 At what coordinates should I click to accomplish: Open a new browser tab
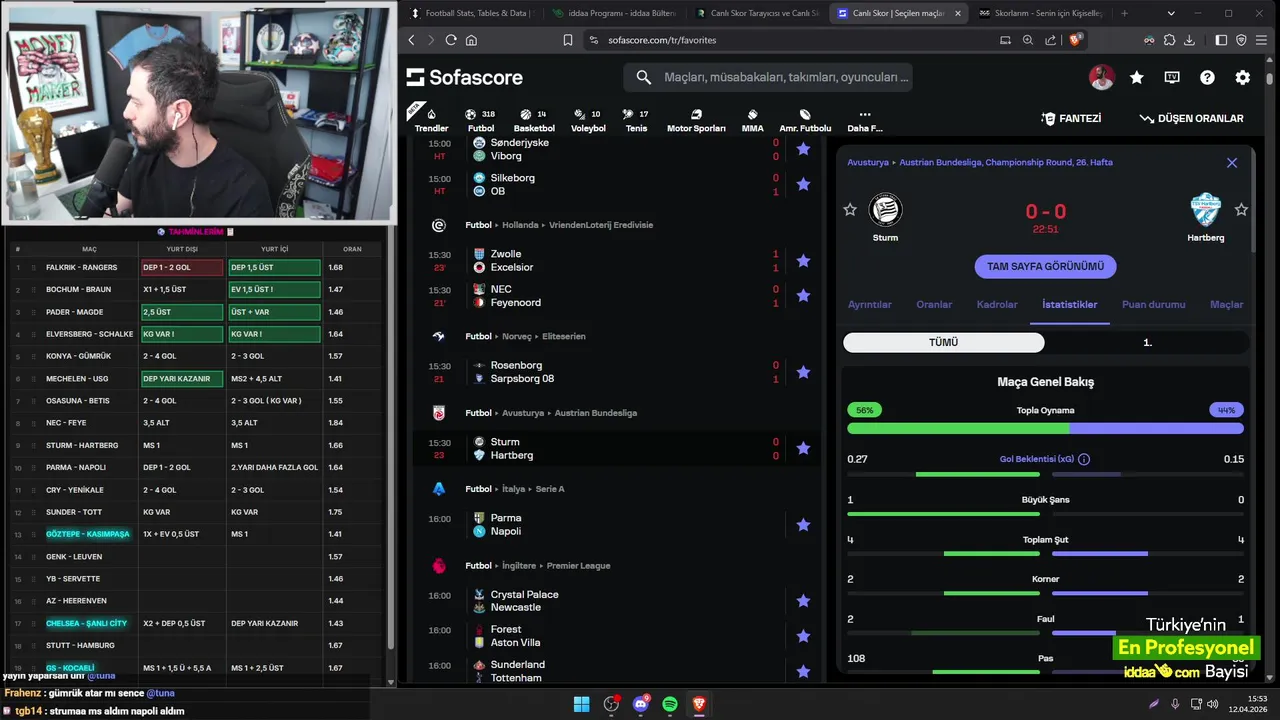(1124, 13)
